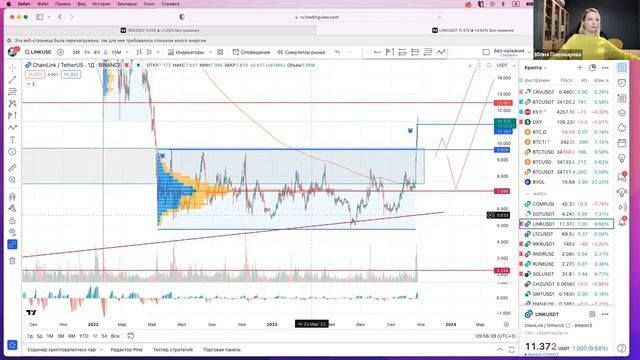The image size is (640, 360).
Task: Select the 4Ч timeframe
Action: point(97,52)
